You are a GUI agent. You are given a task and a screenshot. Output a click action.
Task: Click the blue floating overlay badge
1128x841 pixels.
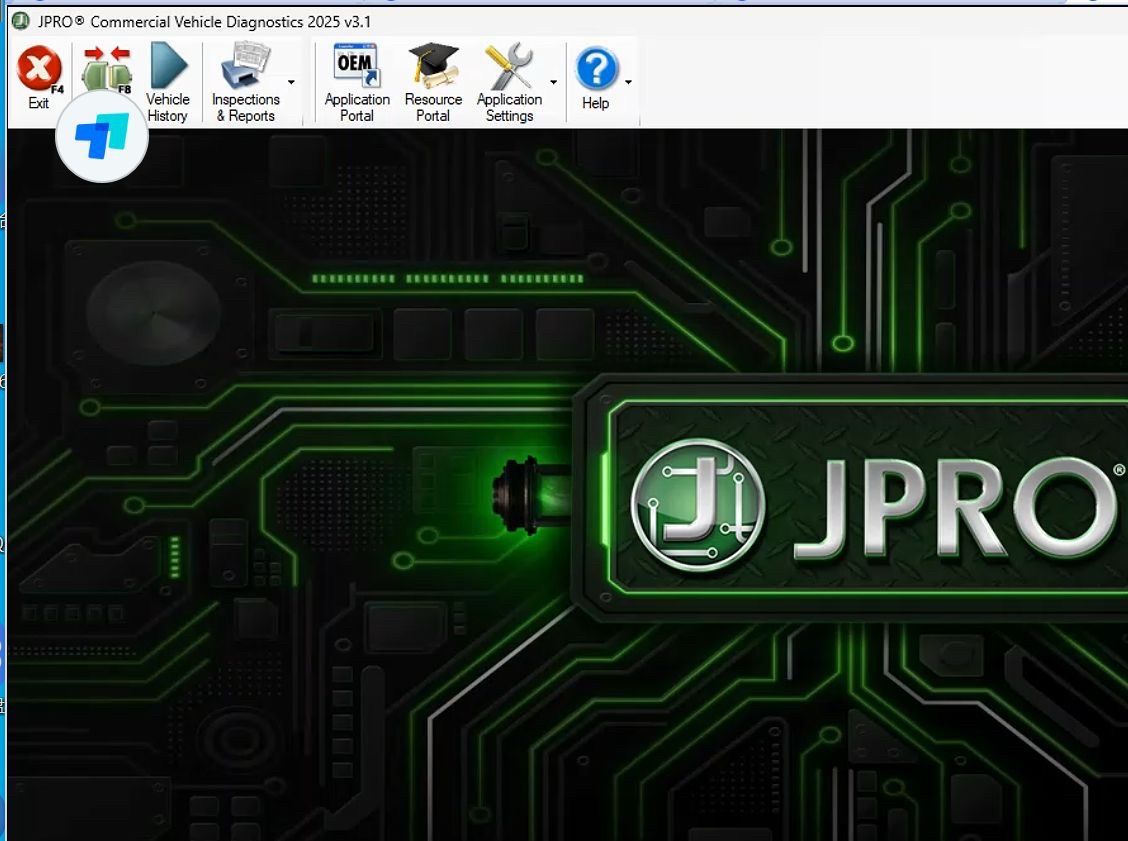click(x=102, y=136)
